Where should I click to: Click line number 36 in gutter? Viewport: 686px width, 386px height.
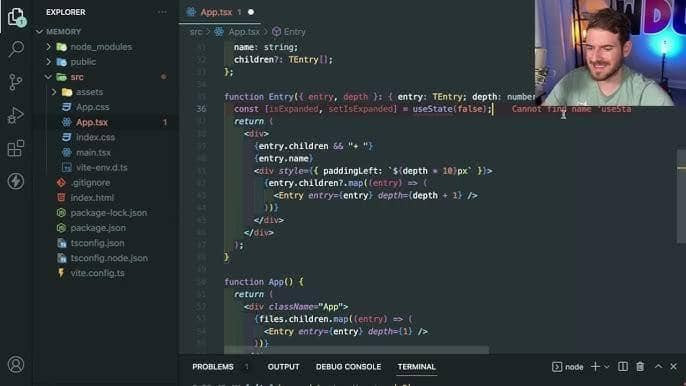pos(201,109)
